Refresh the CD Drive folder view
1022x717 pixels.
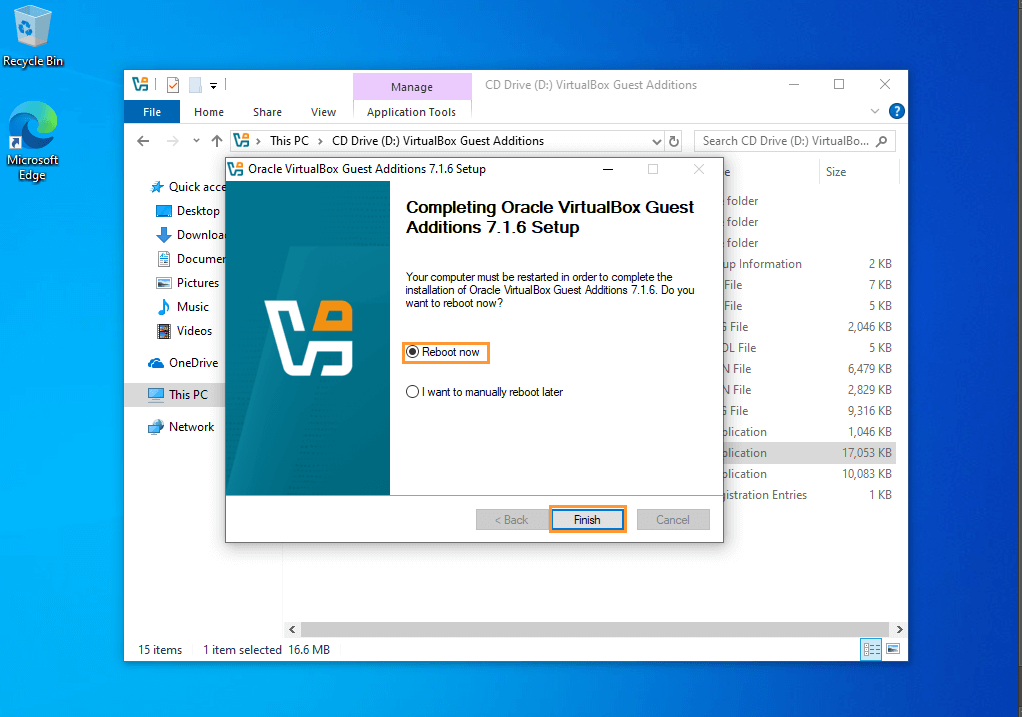pos(674,141)
